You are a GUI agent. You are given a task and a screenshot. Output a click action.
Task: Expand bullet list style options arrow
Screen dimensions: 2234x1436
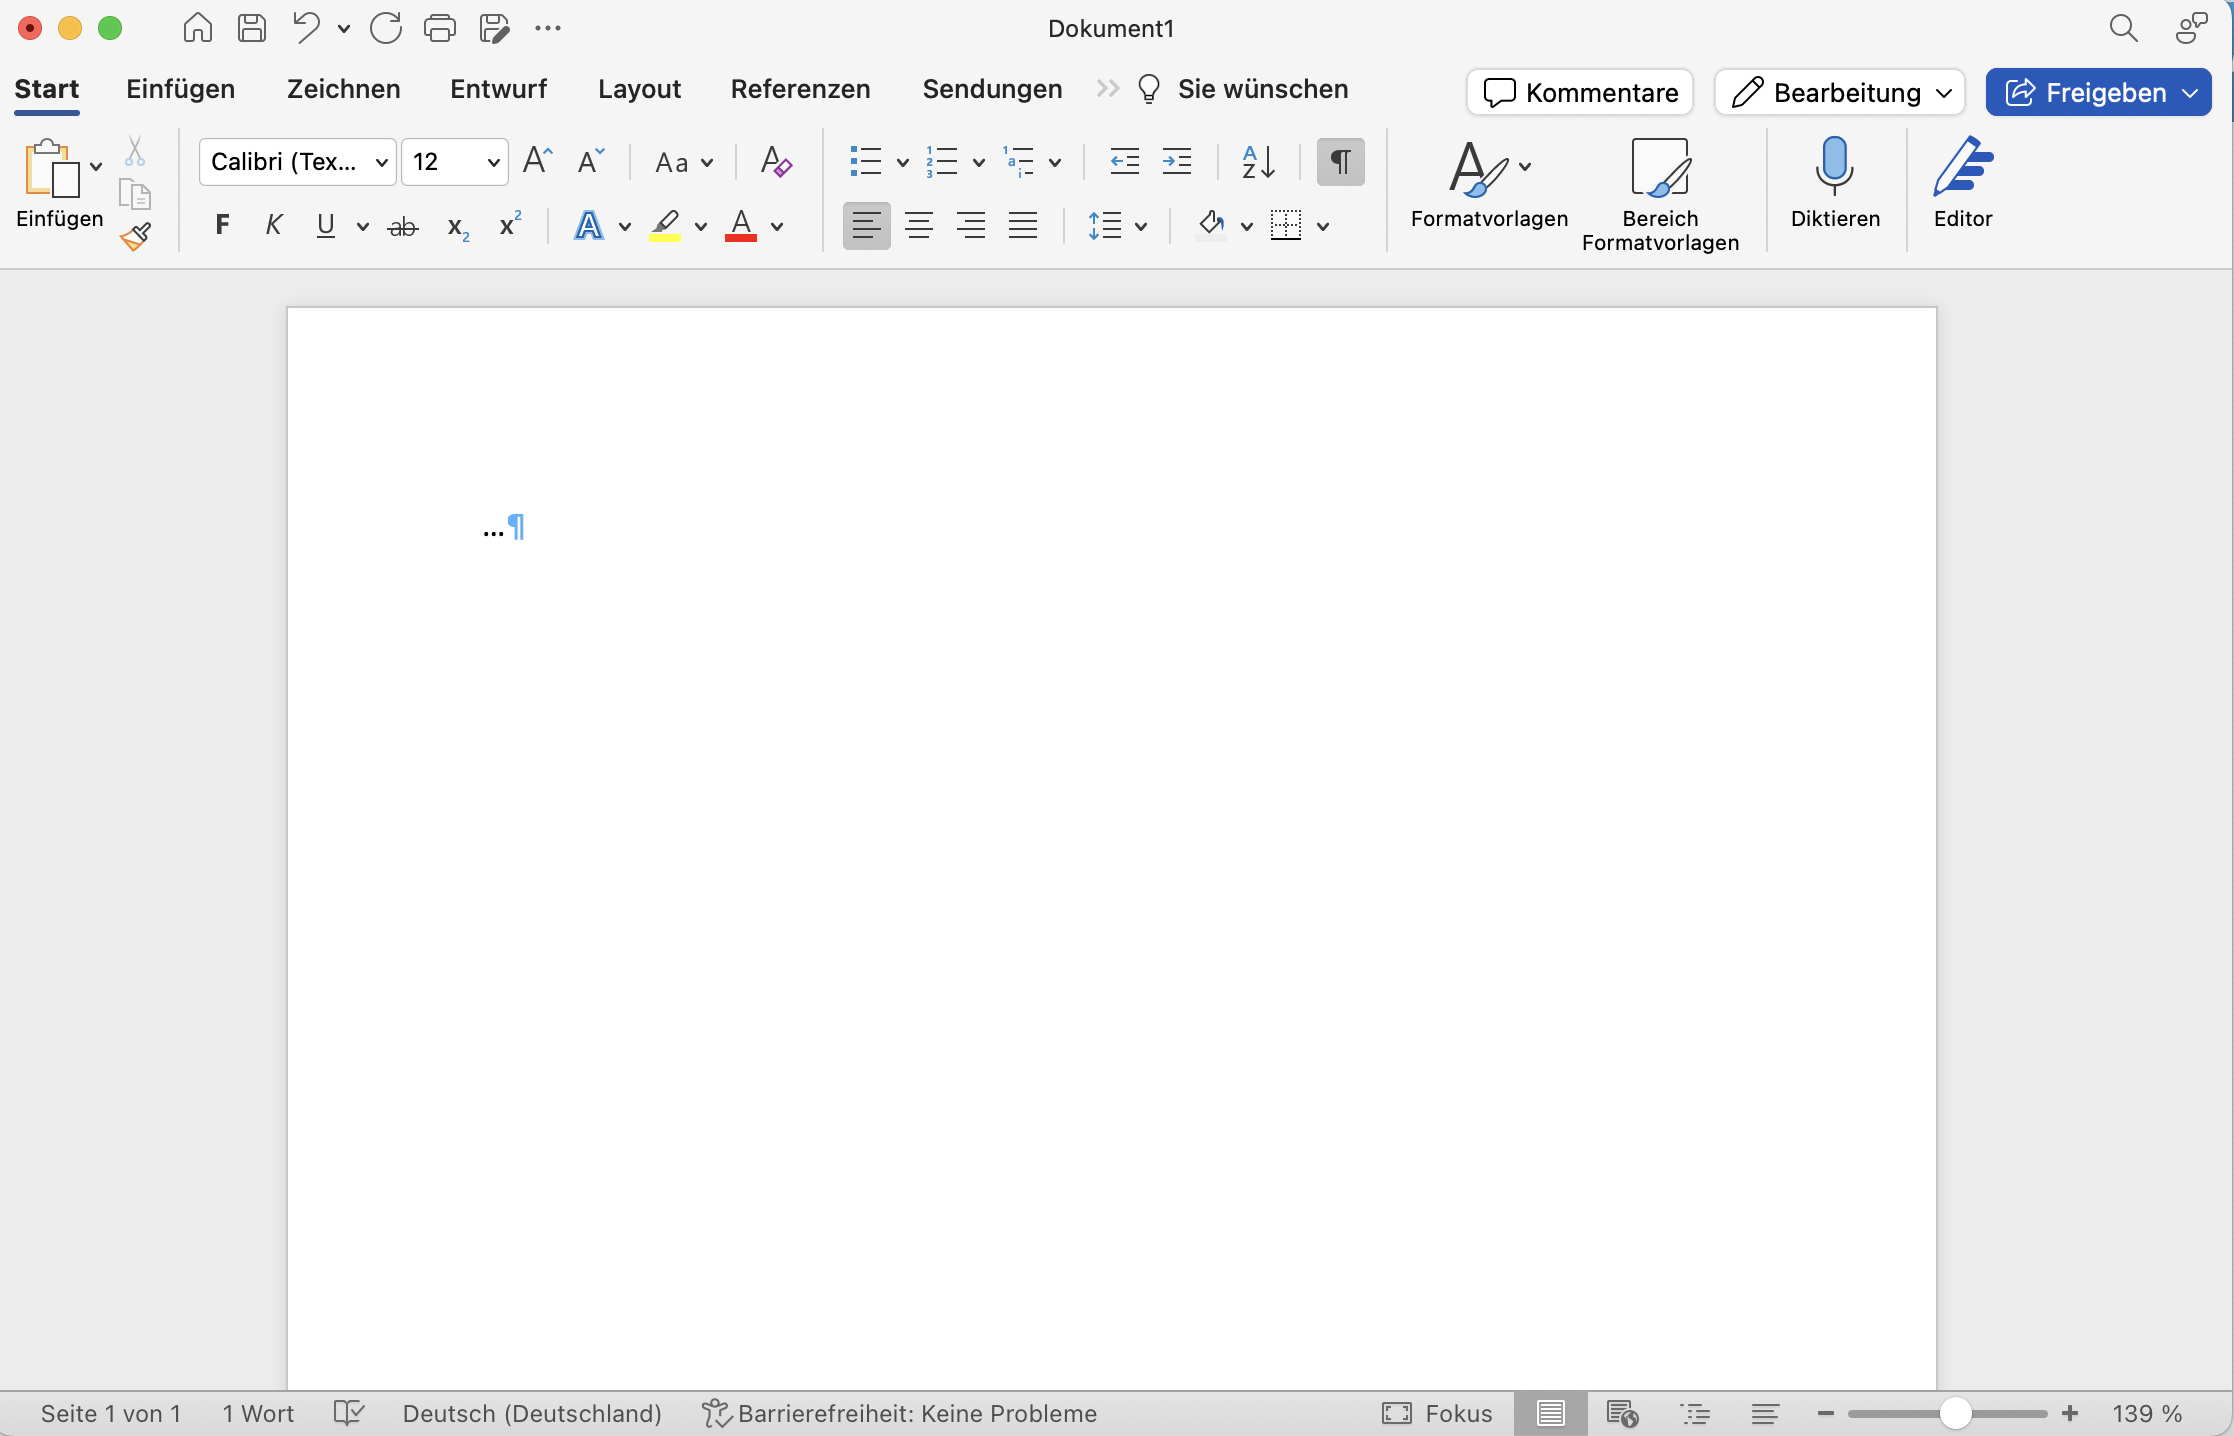tap(902, 162)
